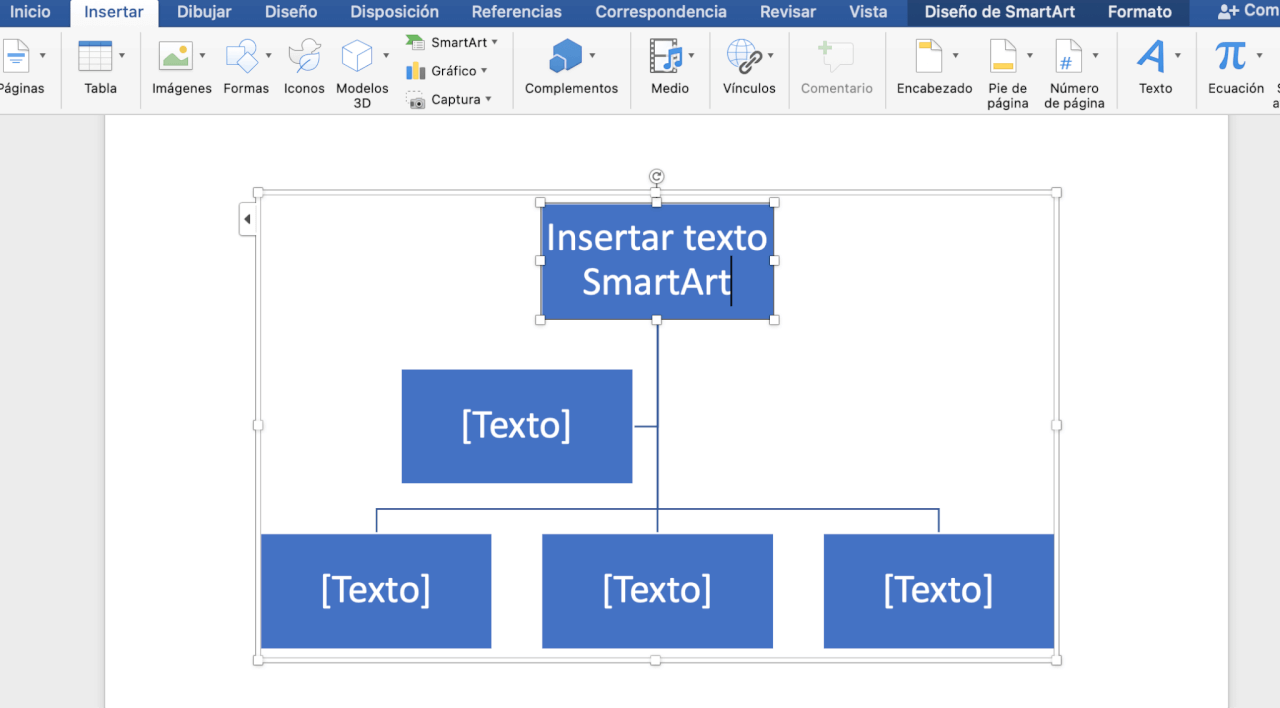
Task: Switch to the Formato tab
Action: point(1139,12)
